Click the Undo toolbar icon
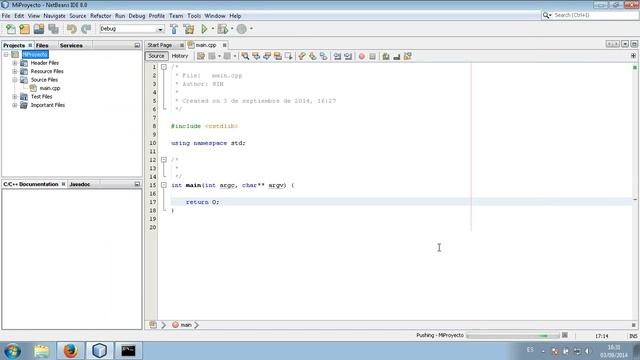640x360 pixels. pos(71,29)
